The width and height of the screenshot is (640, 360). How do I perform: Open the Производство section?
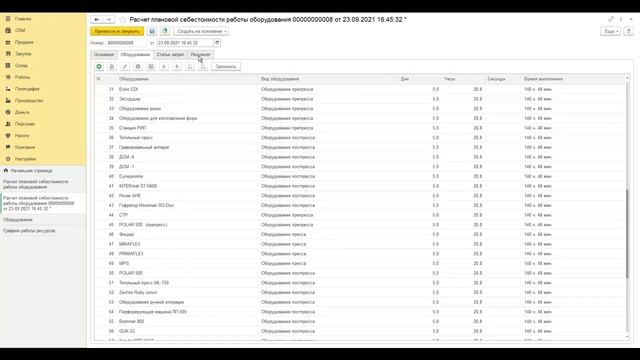[x=29, y=100]
